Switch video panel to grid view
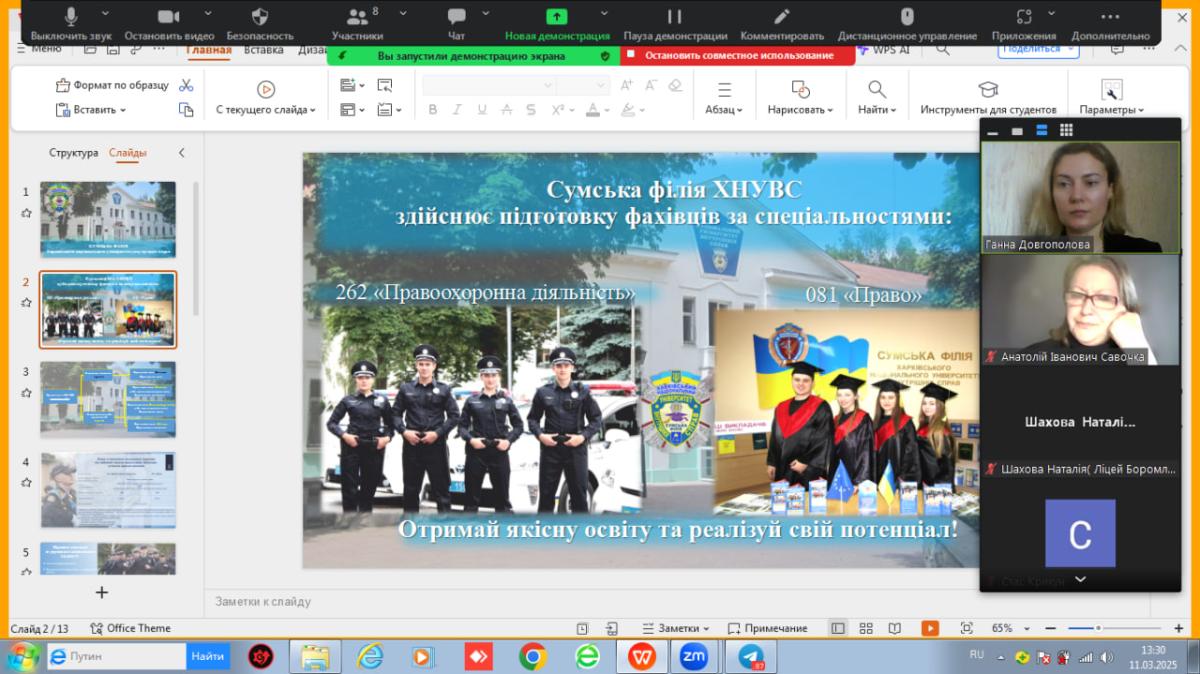This screenshot has width=1200, height=674. click(x=1066, y=130)
